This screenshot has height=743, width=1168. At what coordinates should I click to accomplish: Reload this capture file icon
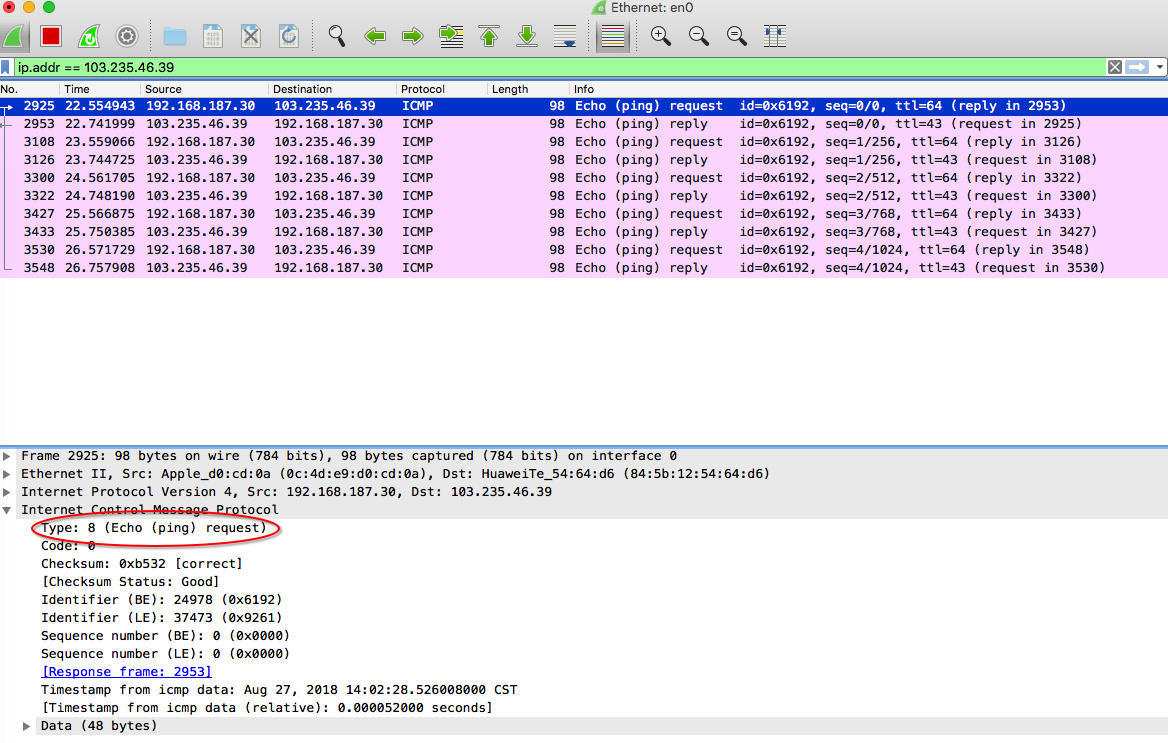click(x=289, y=36)
